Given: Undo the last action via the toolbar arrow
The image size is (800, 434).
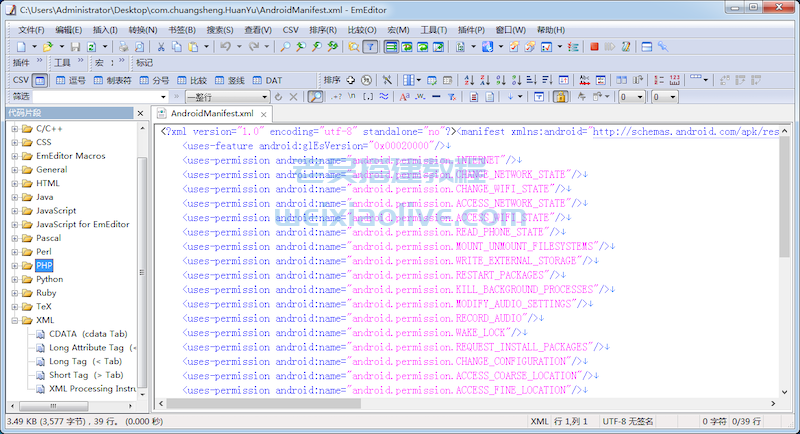Looking at the screenshot, I should pyautogui.click(x=226, y=47).
